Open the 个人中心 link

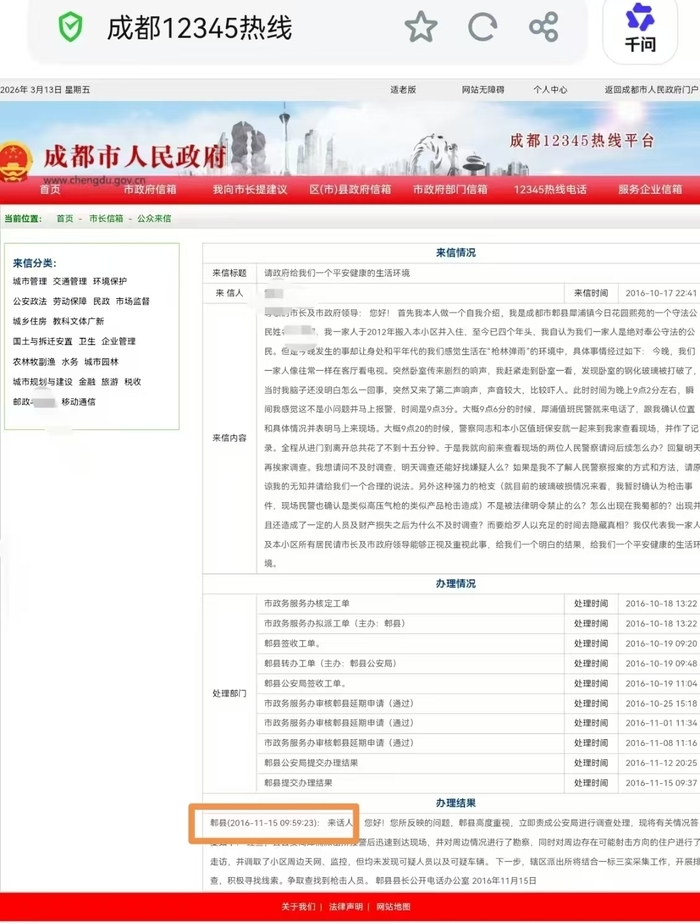(x=549, y=90)
